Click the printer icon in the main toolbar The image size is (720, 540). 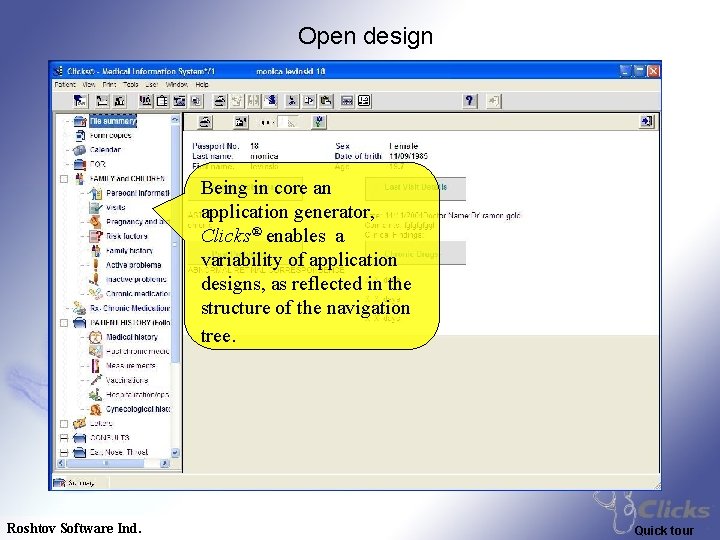220,101
